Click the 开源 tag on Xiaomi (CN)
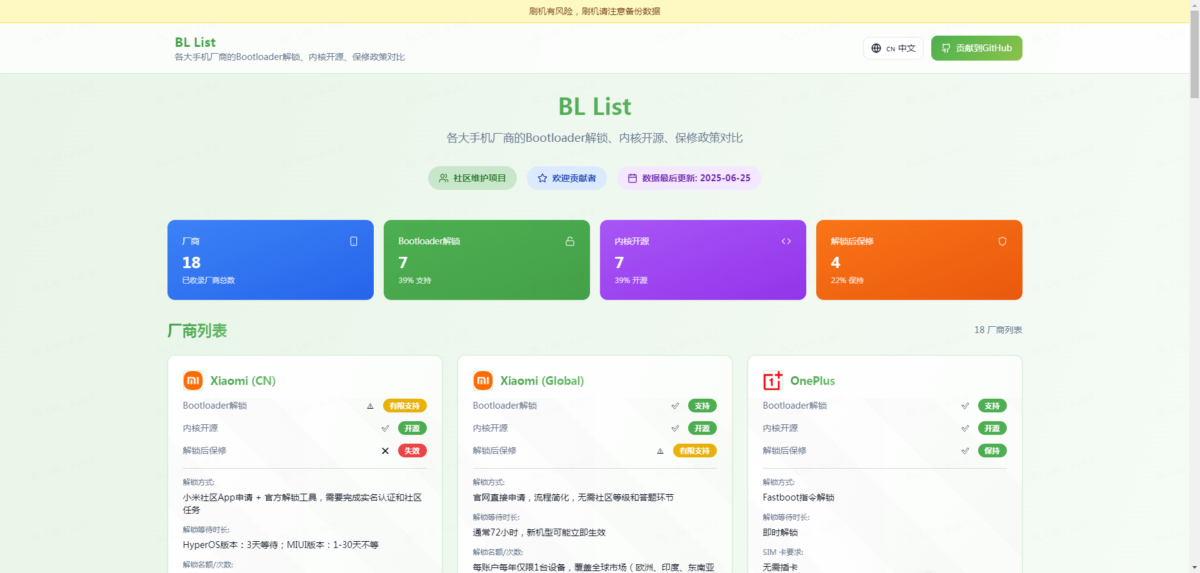Viewport: 1200px width, 573px height. tap(412, 428)
